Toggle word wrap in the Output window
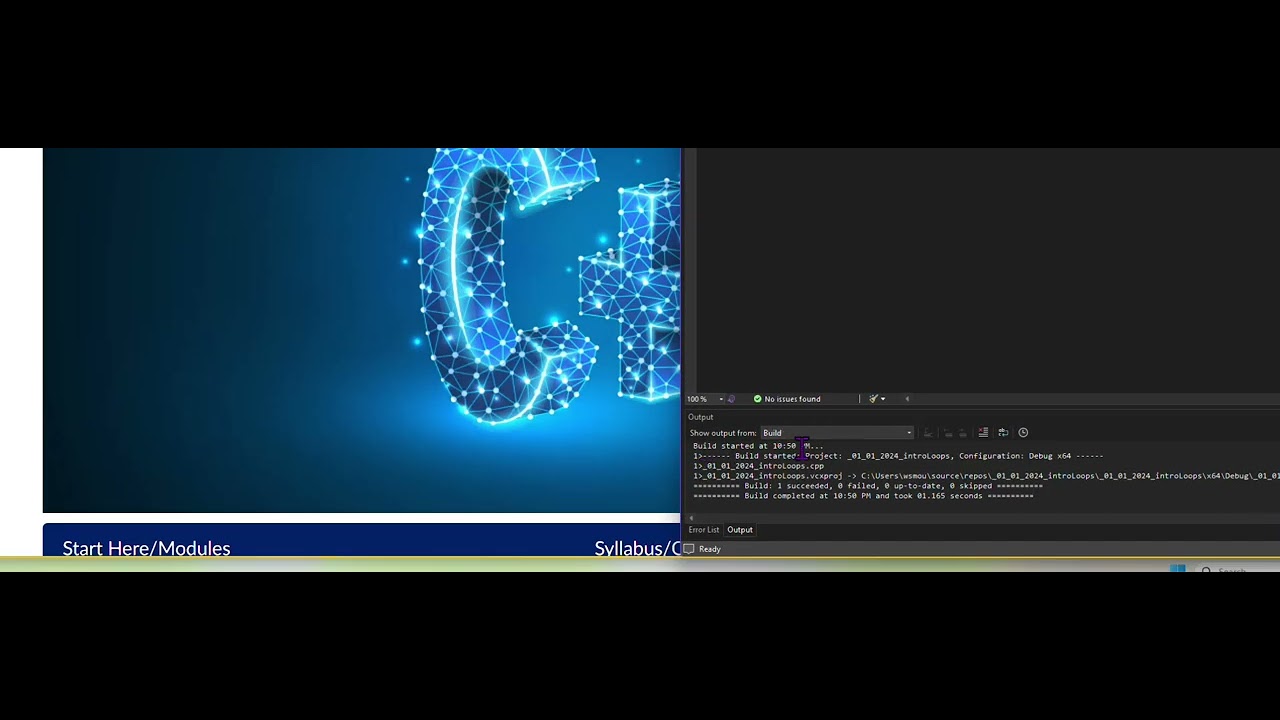This screenshot has width=1280, height=720. coord(1003,433)
